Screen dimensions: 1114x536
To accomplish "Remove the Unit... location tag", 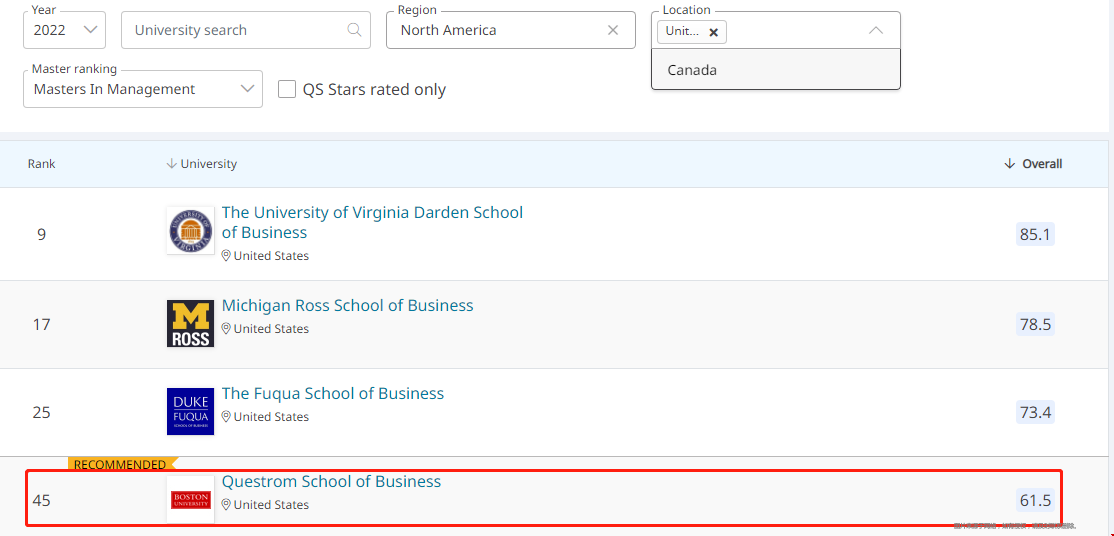I will pyautogui.click(x=714, y=32).
